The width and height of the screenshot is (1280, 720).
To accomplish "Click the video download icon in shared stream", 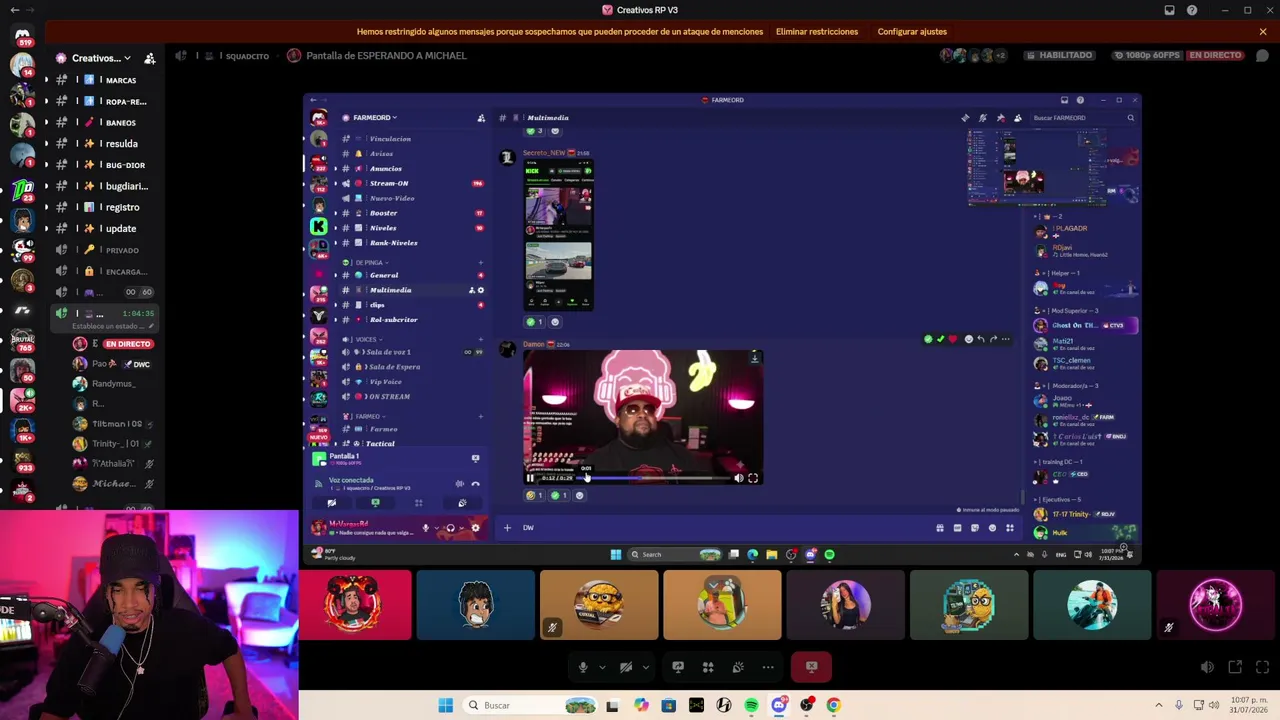I will (755, 358).
